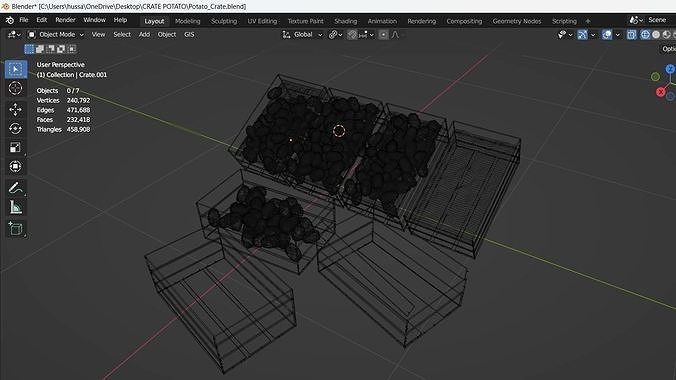This screenshot has height=380, width=676.
Task: Add a new workspace with plus
Action: coord(588,21)
